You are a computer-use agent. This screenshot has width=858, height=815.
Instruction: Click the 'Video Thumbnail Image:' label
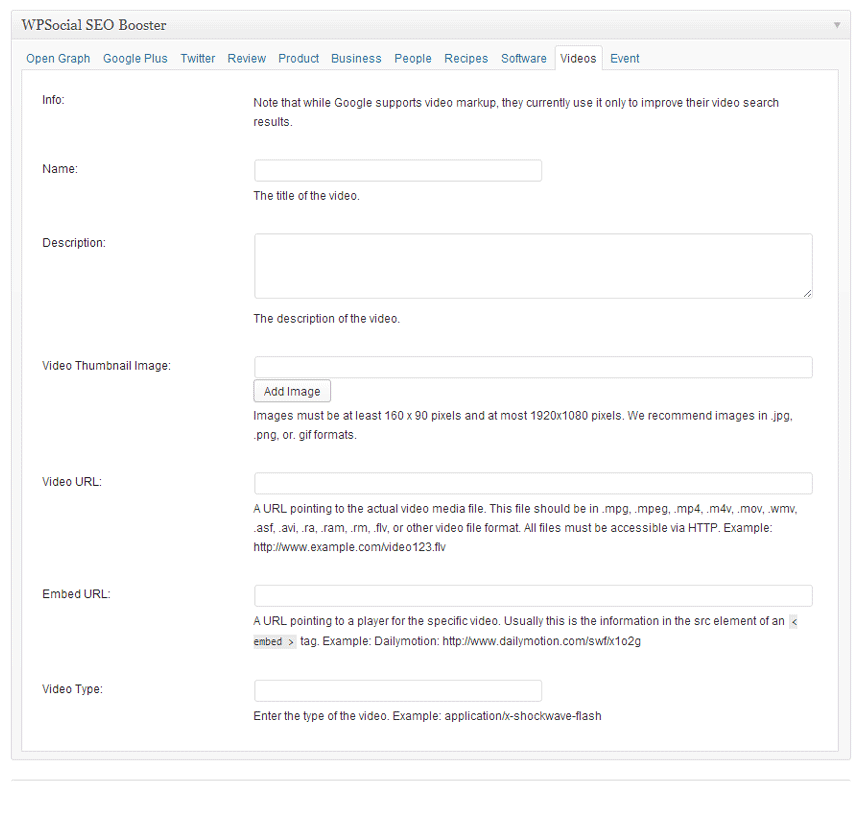106,366
